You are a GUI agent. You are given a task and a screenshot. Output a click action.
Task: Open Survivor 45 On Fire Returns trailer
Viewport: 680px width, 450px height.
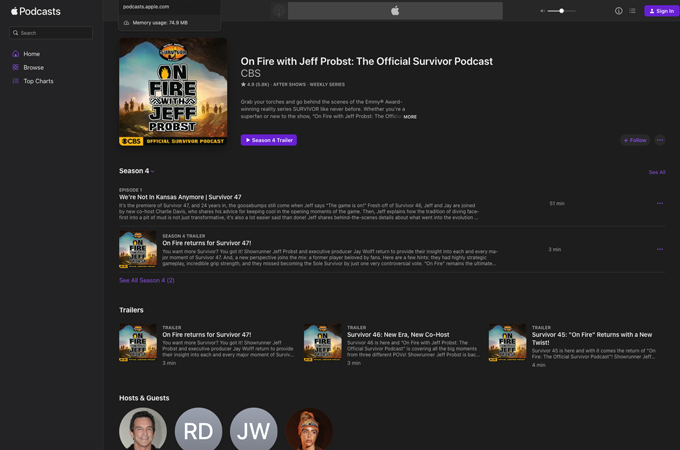click(x=592, y=339)
